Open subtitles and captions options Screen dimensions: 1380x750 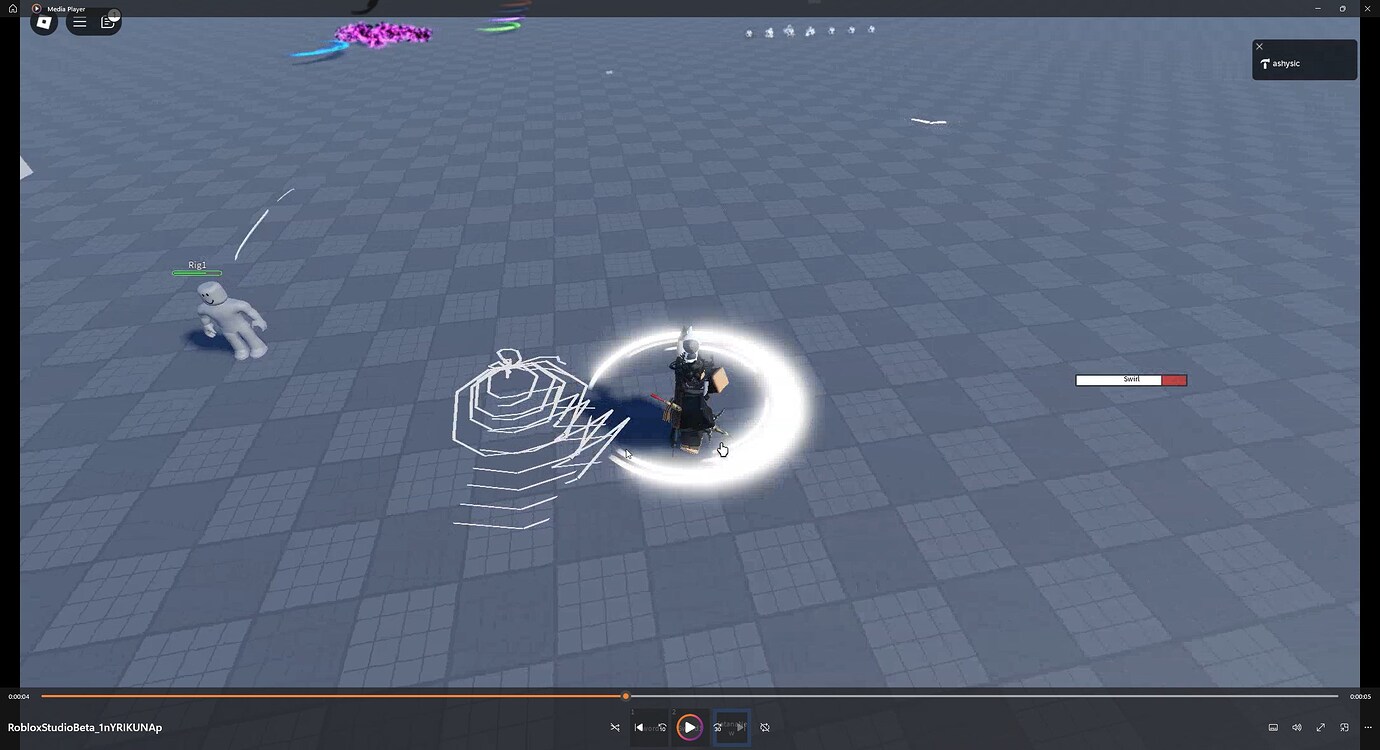point(1273,727)
